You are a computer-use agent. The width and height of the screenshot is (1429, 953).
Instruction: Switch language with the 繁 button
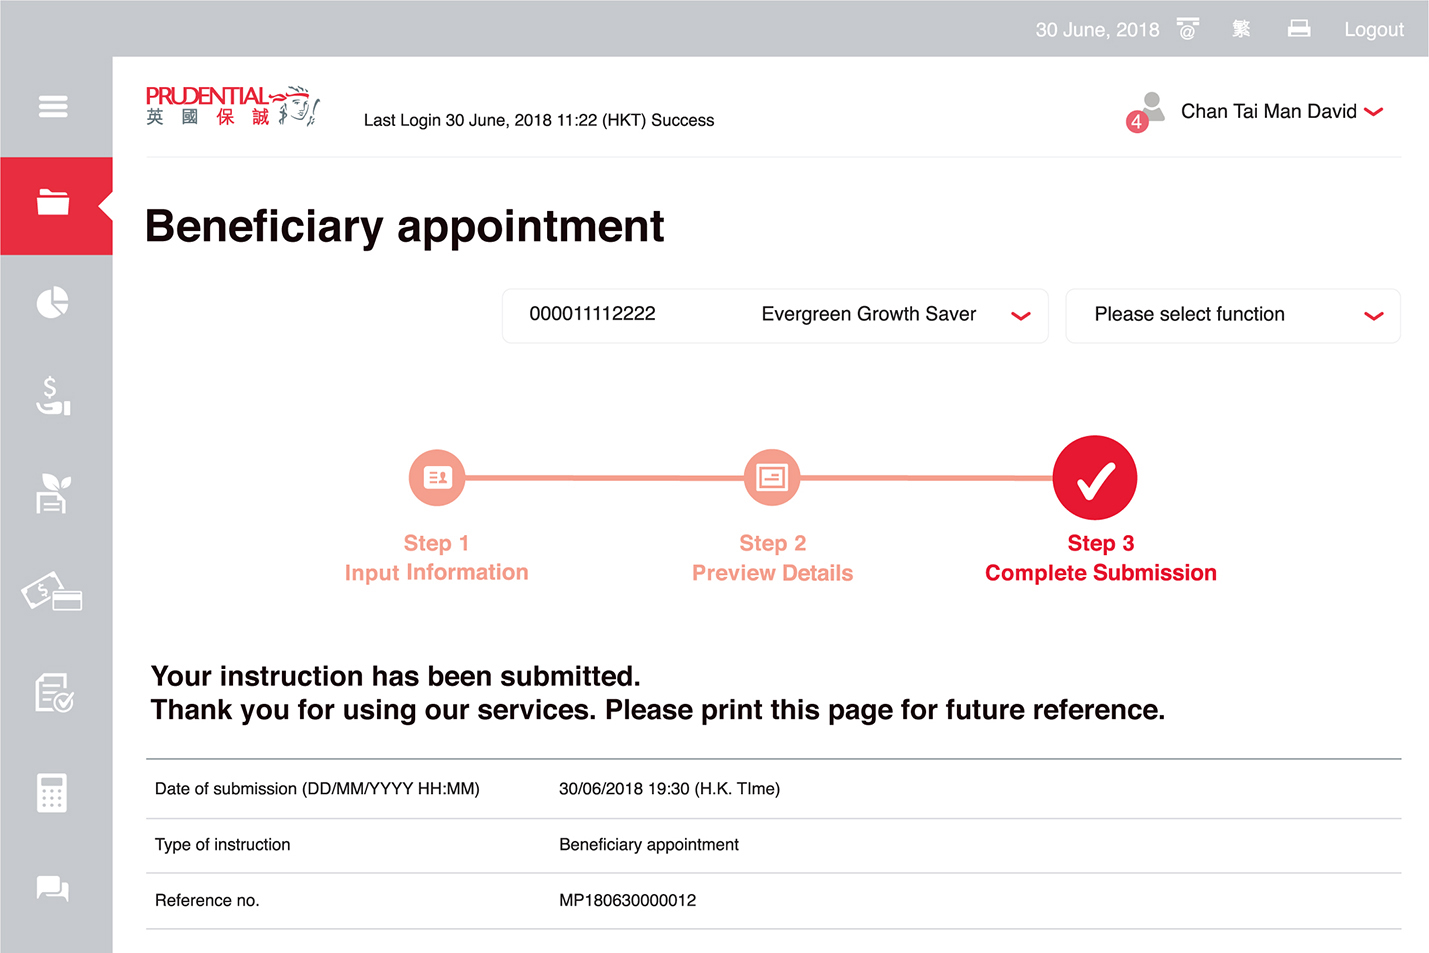(1241, 29)
